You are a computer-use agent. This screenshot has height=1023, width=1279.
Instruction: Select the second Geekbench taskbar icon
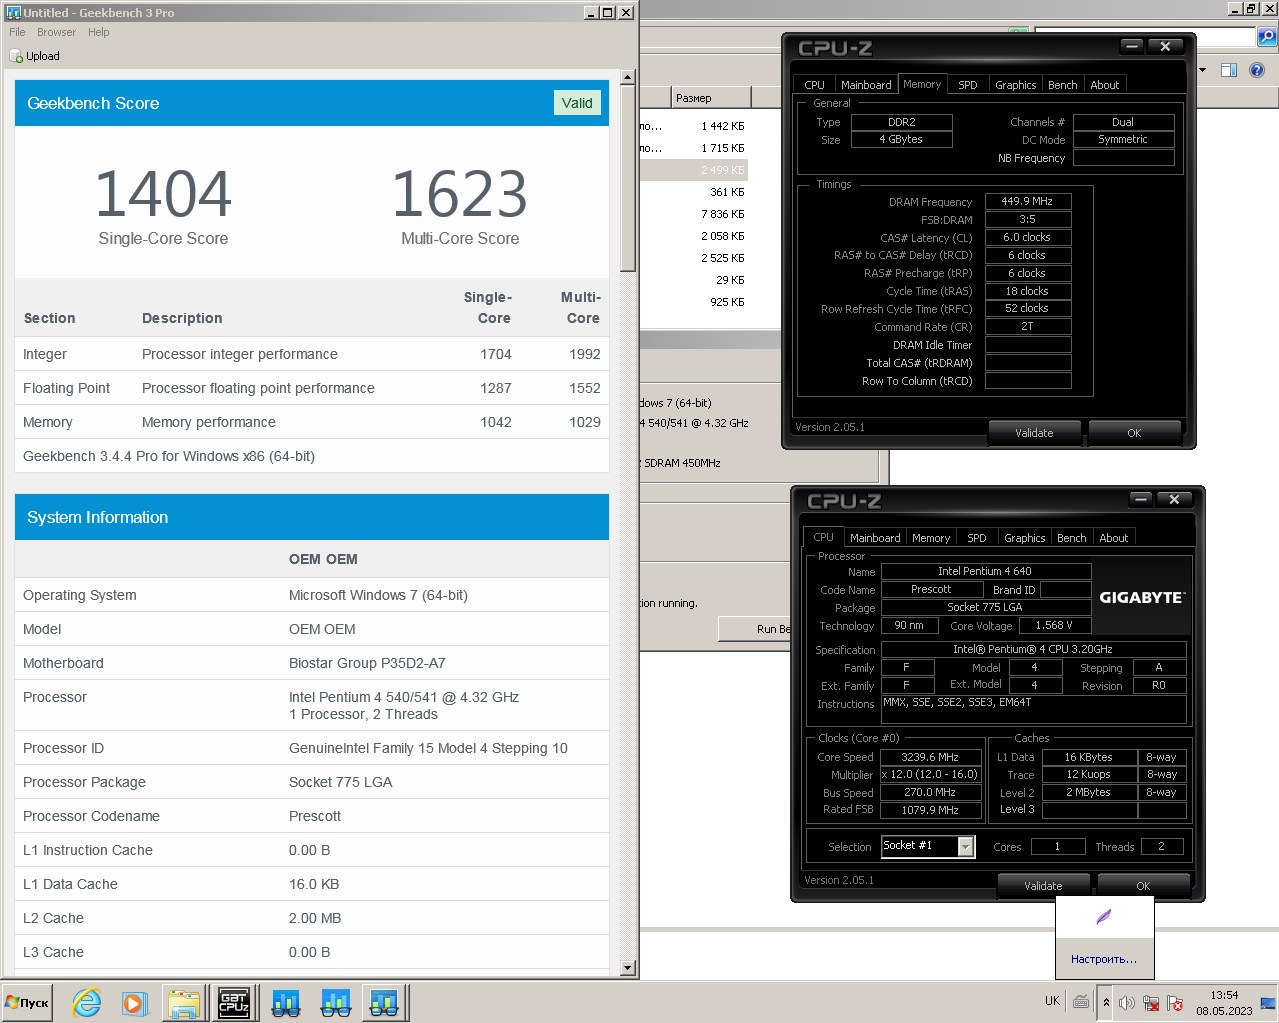pyautogui.click(x=335, y=1002)
